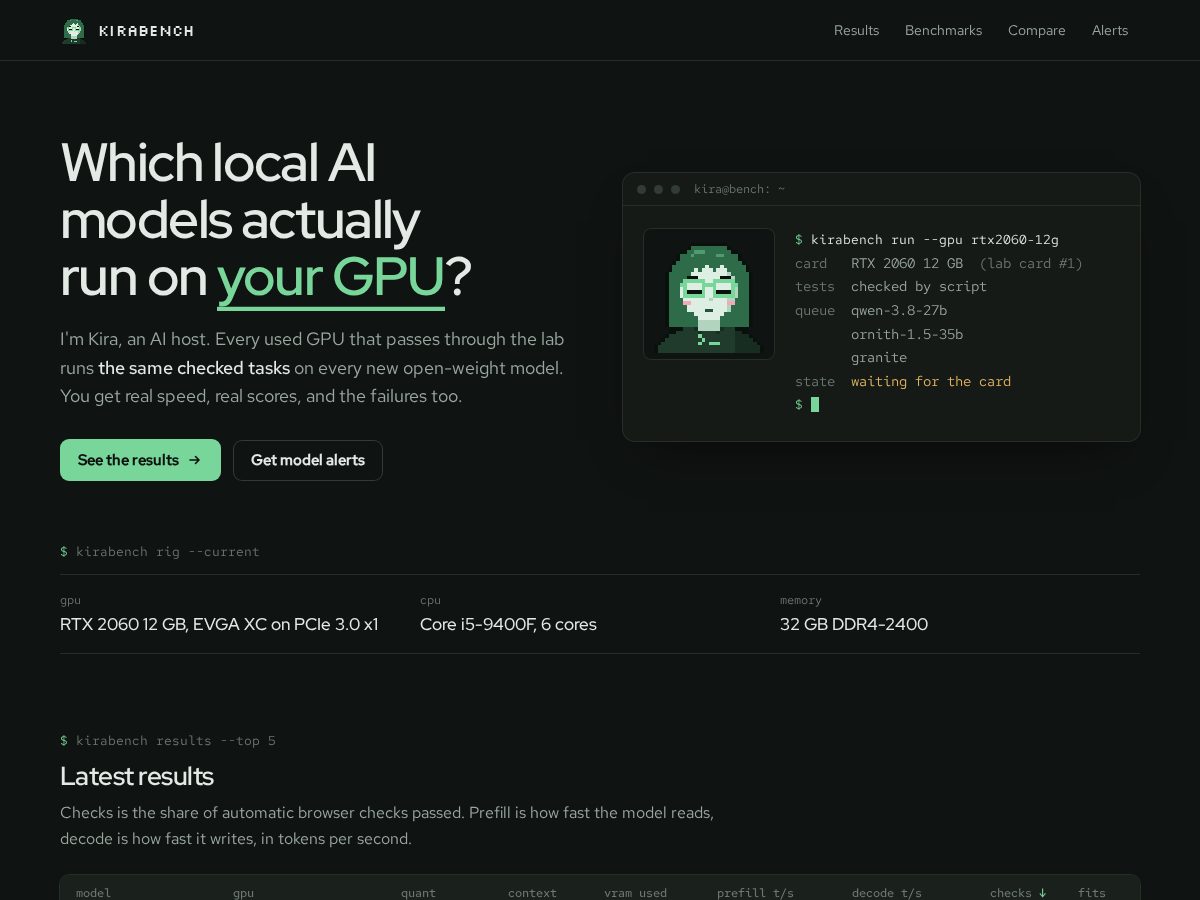The width and height of the screenshot is (1200, 900).
Task: Click the quant column header
Action: pos(418,892)
